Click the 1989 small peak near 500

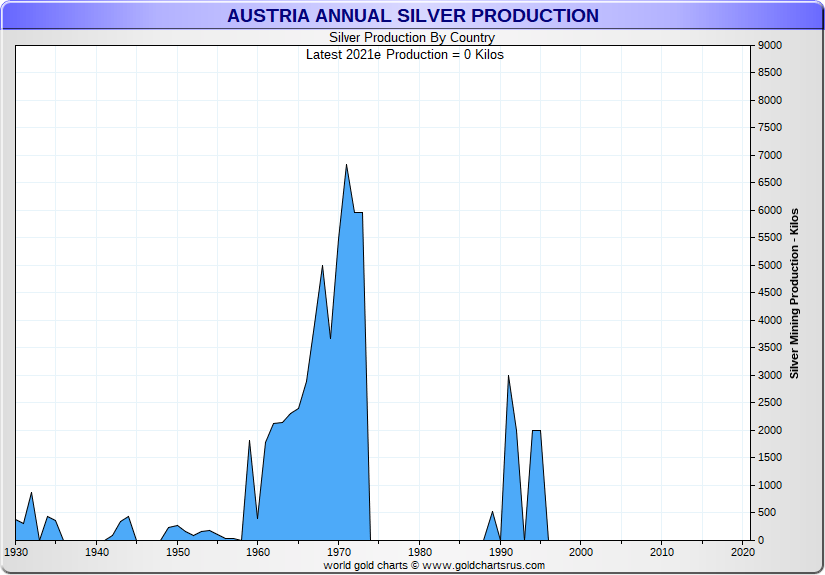tap(492, 511)
